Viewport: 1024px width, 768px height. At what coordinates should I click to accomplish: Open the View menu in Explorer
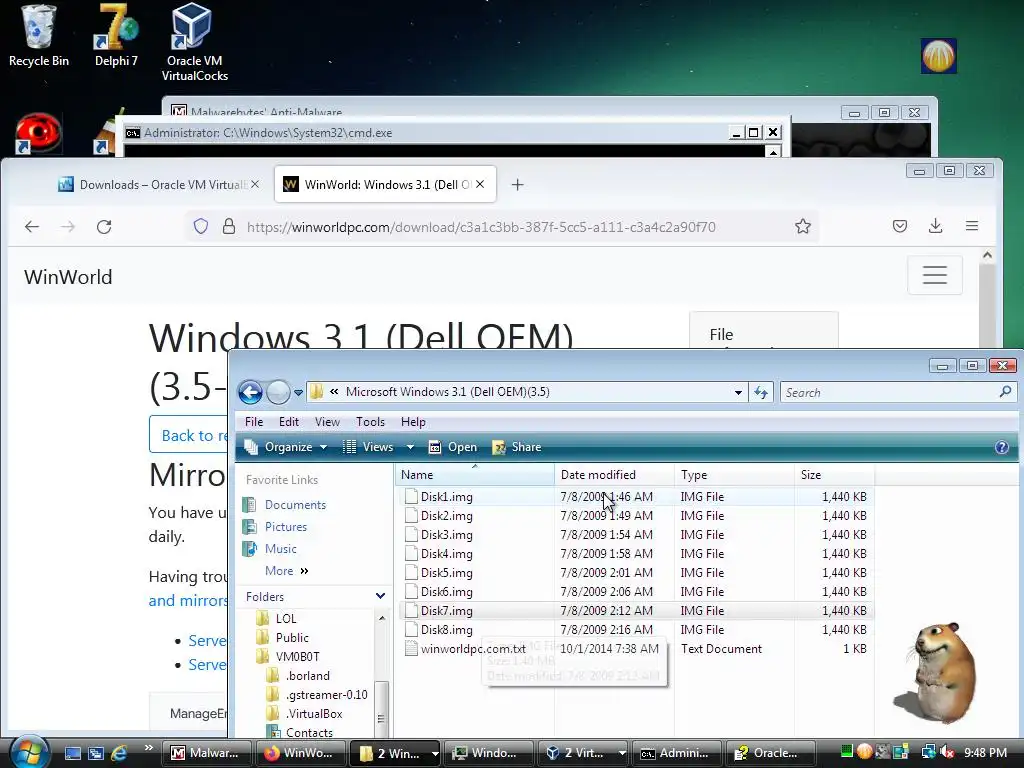pos(327,422)
